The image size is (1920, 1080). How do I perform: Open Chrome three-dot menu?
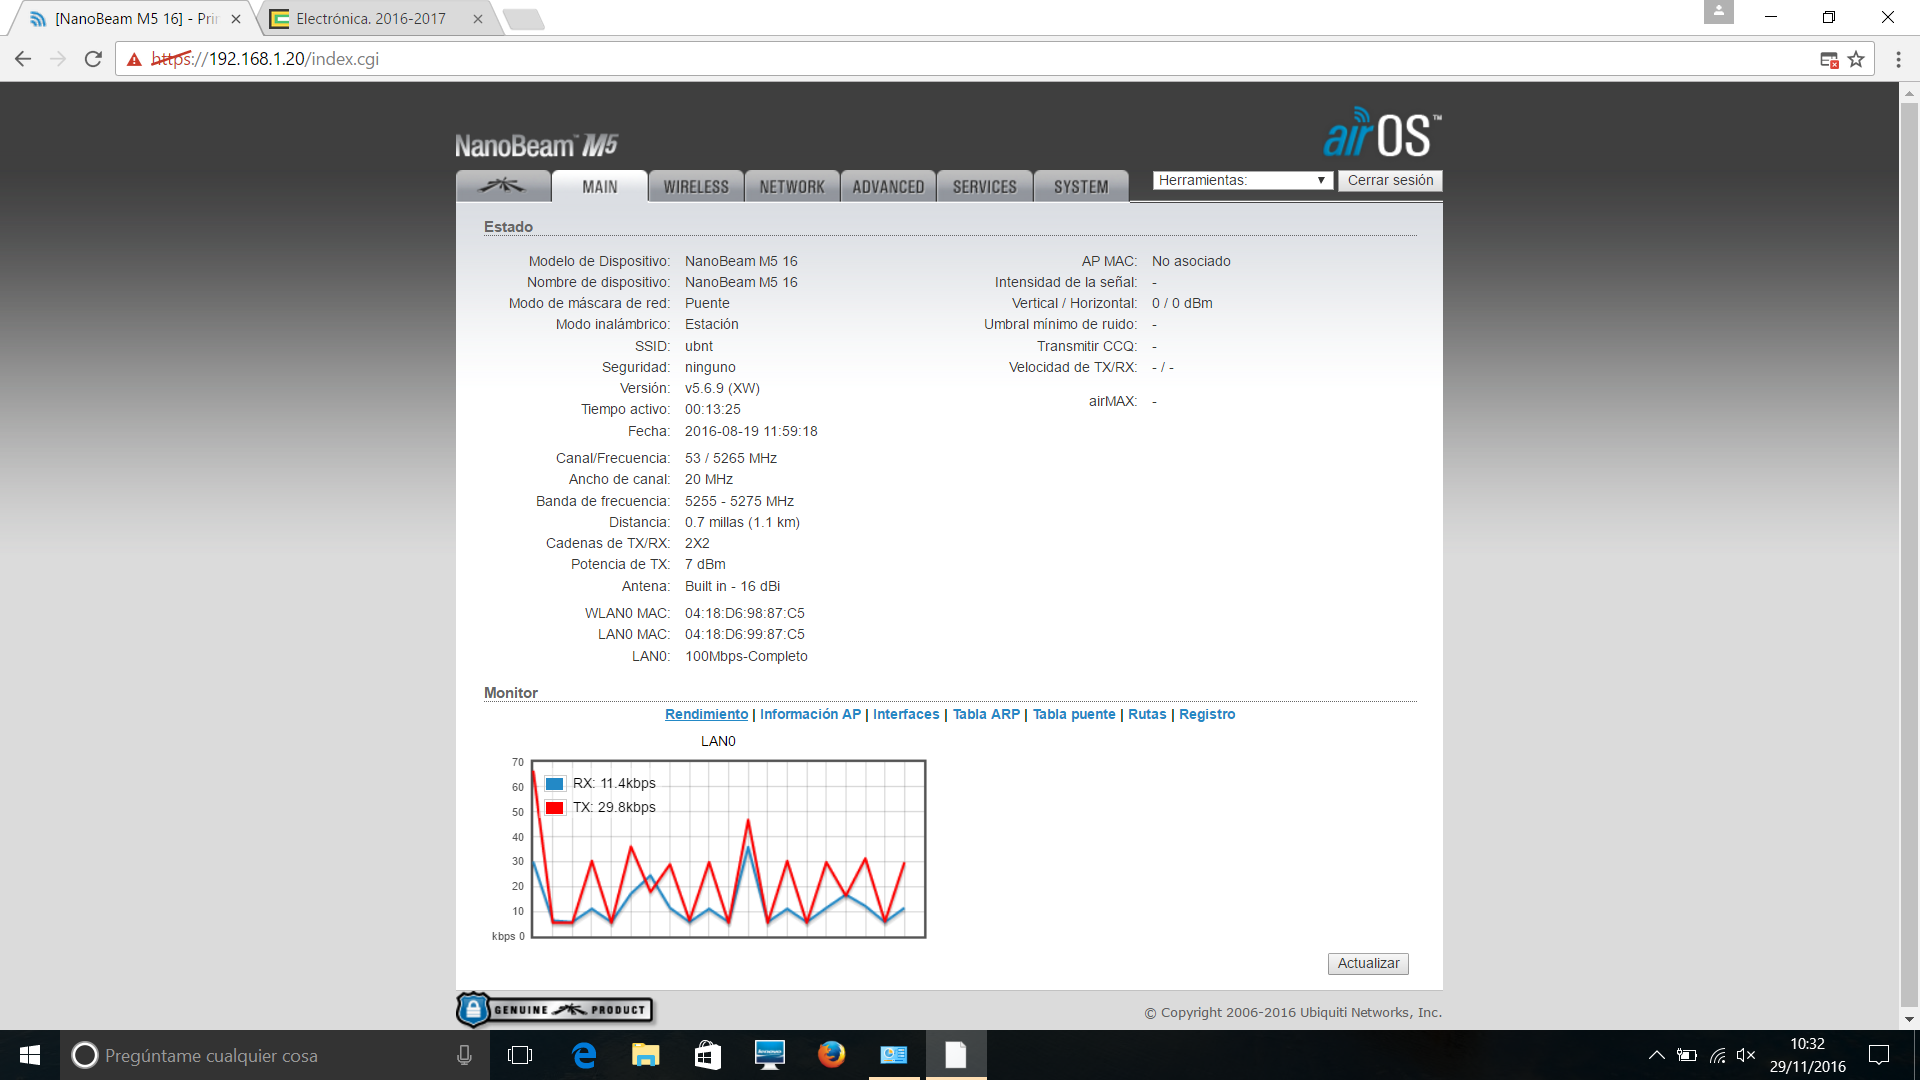pyautogui.click(x=1898, y=59)
